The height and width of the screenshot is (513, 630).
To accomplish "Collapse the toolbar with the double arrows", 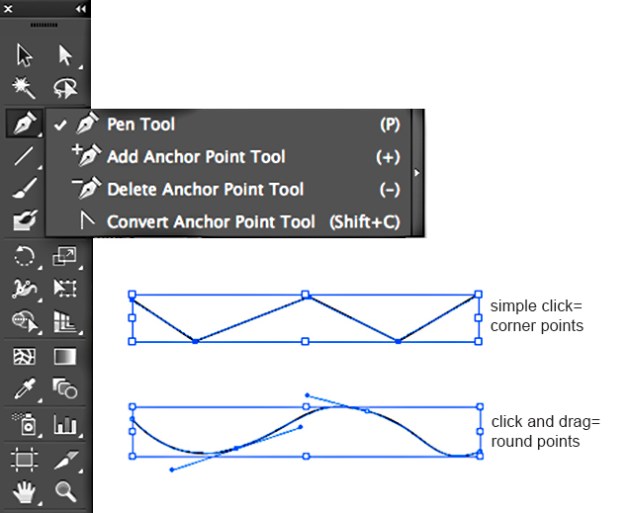I will click(81, 9).
